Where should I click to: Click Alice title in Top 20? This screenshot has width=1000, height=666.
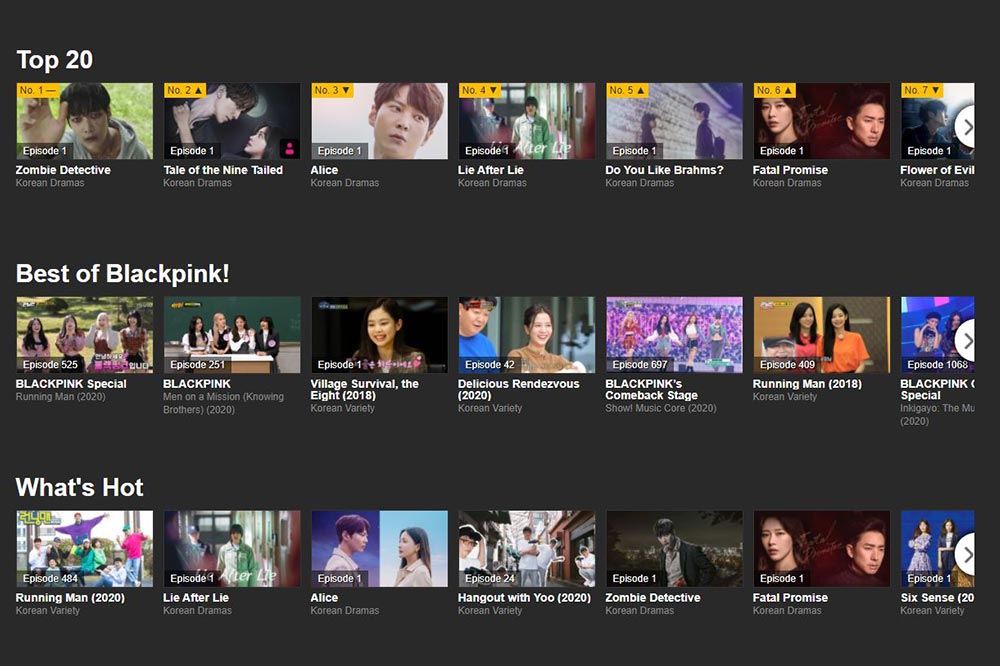click(324, 170)
